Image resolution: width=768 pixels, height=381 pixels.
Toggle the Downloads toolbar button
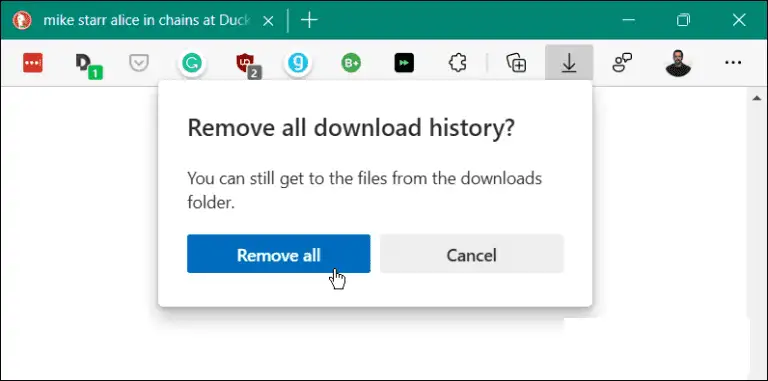pyautogui.click(x=569, y=63)
